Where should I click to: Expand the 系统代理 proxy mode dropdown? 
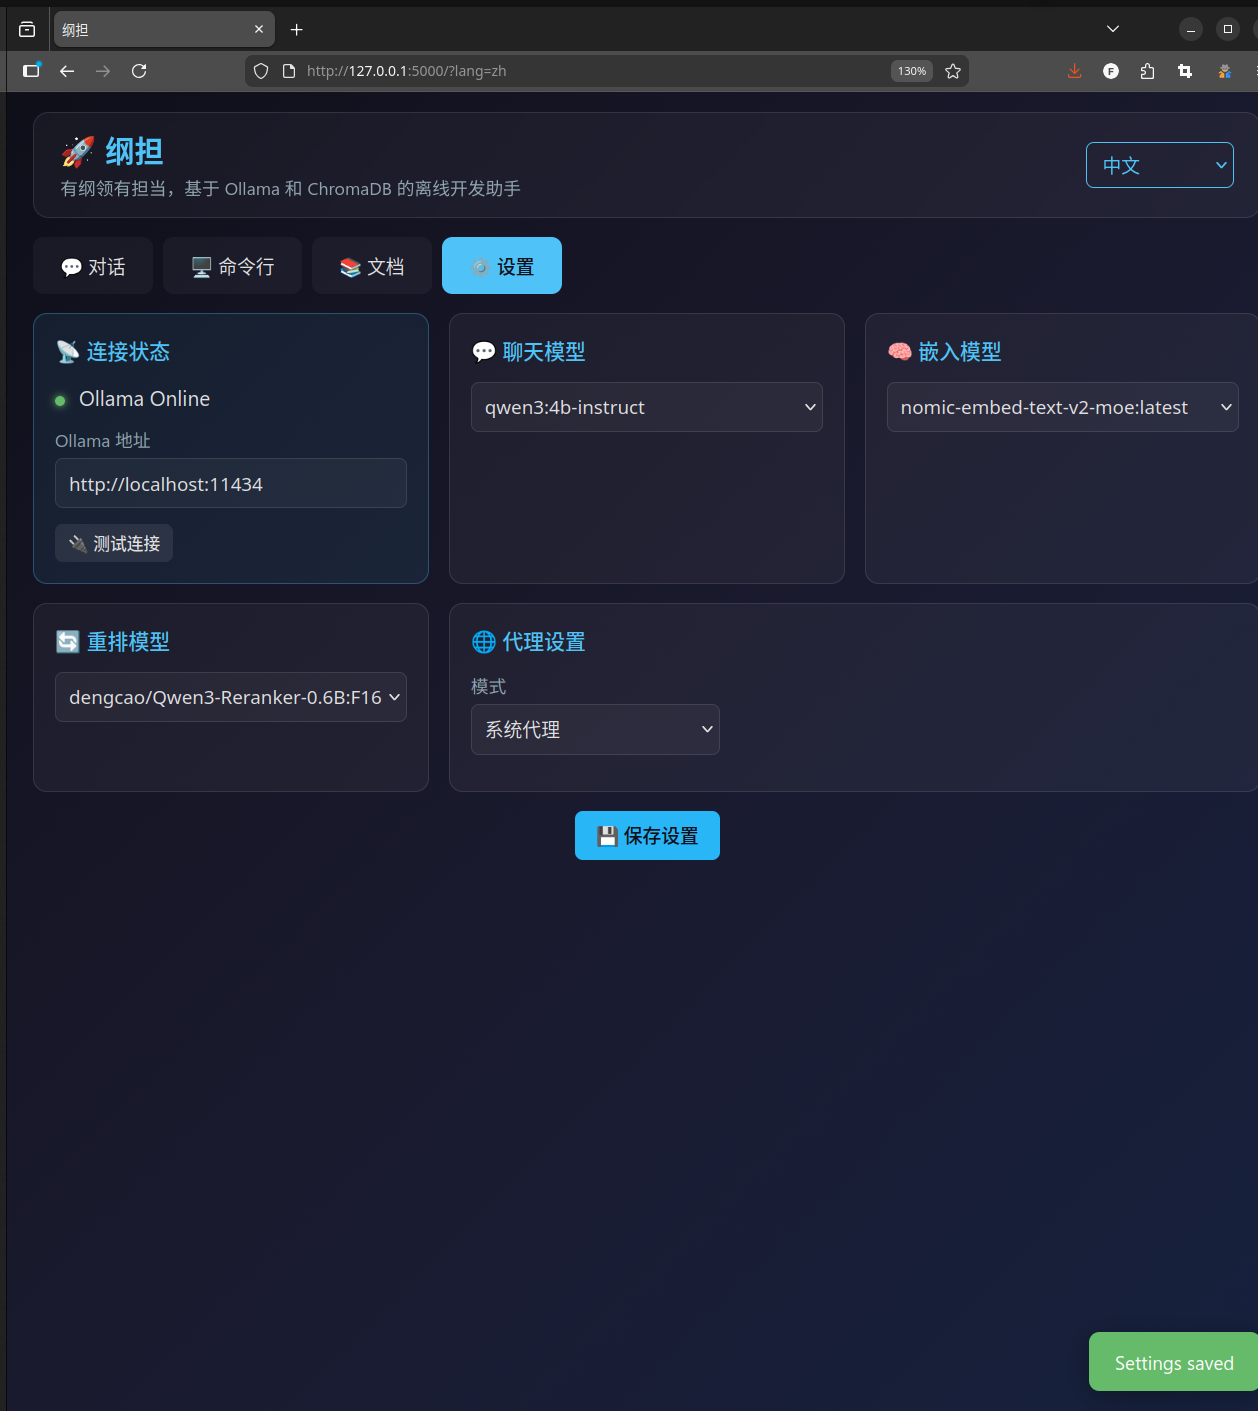595,729
